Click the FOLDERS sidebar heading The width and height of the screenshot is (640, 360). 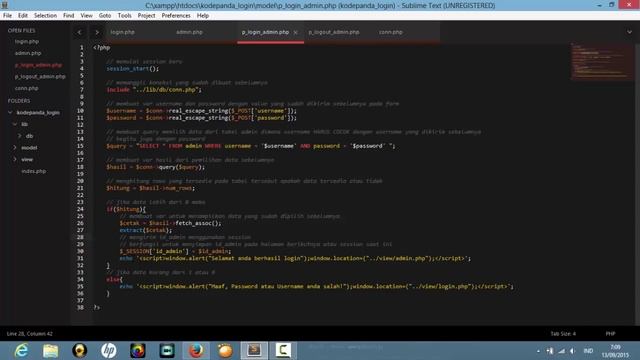click(x=19, y=101)
